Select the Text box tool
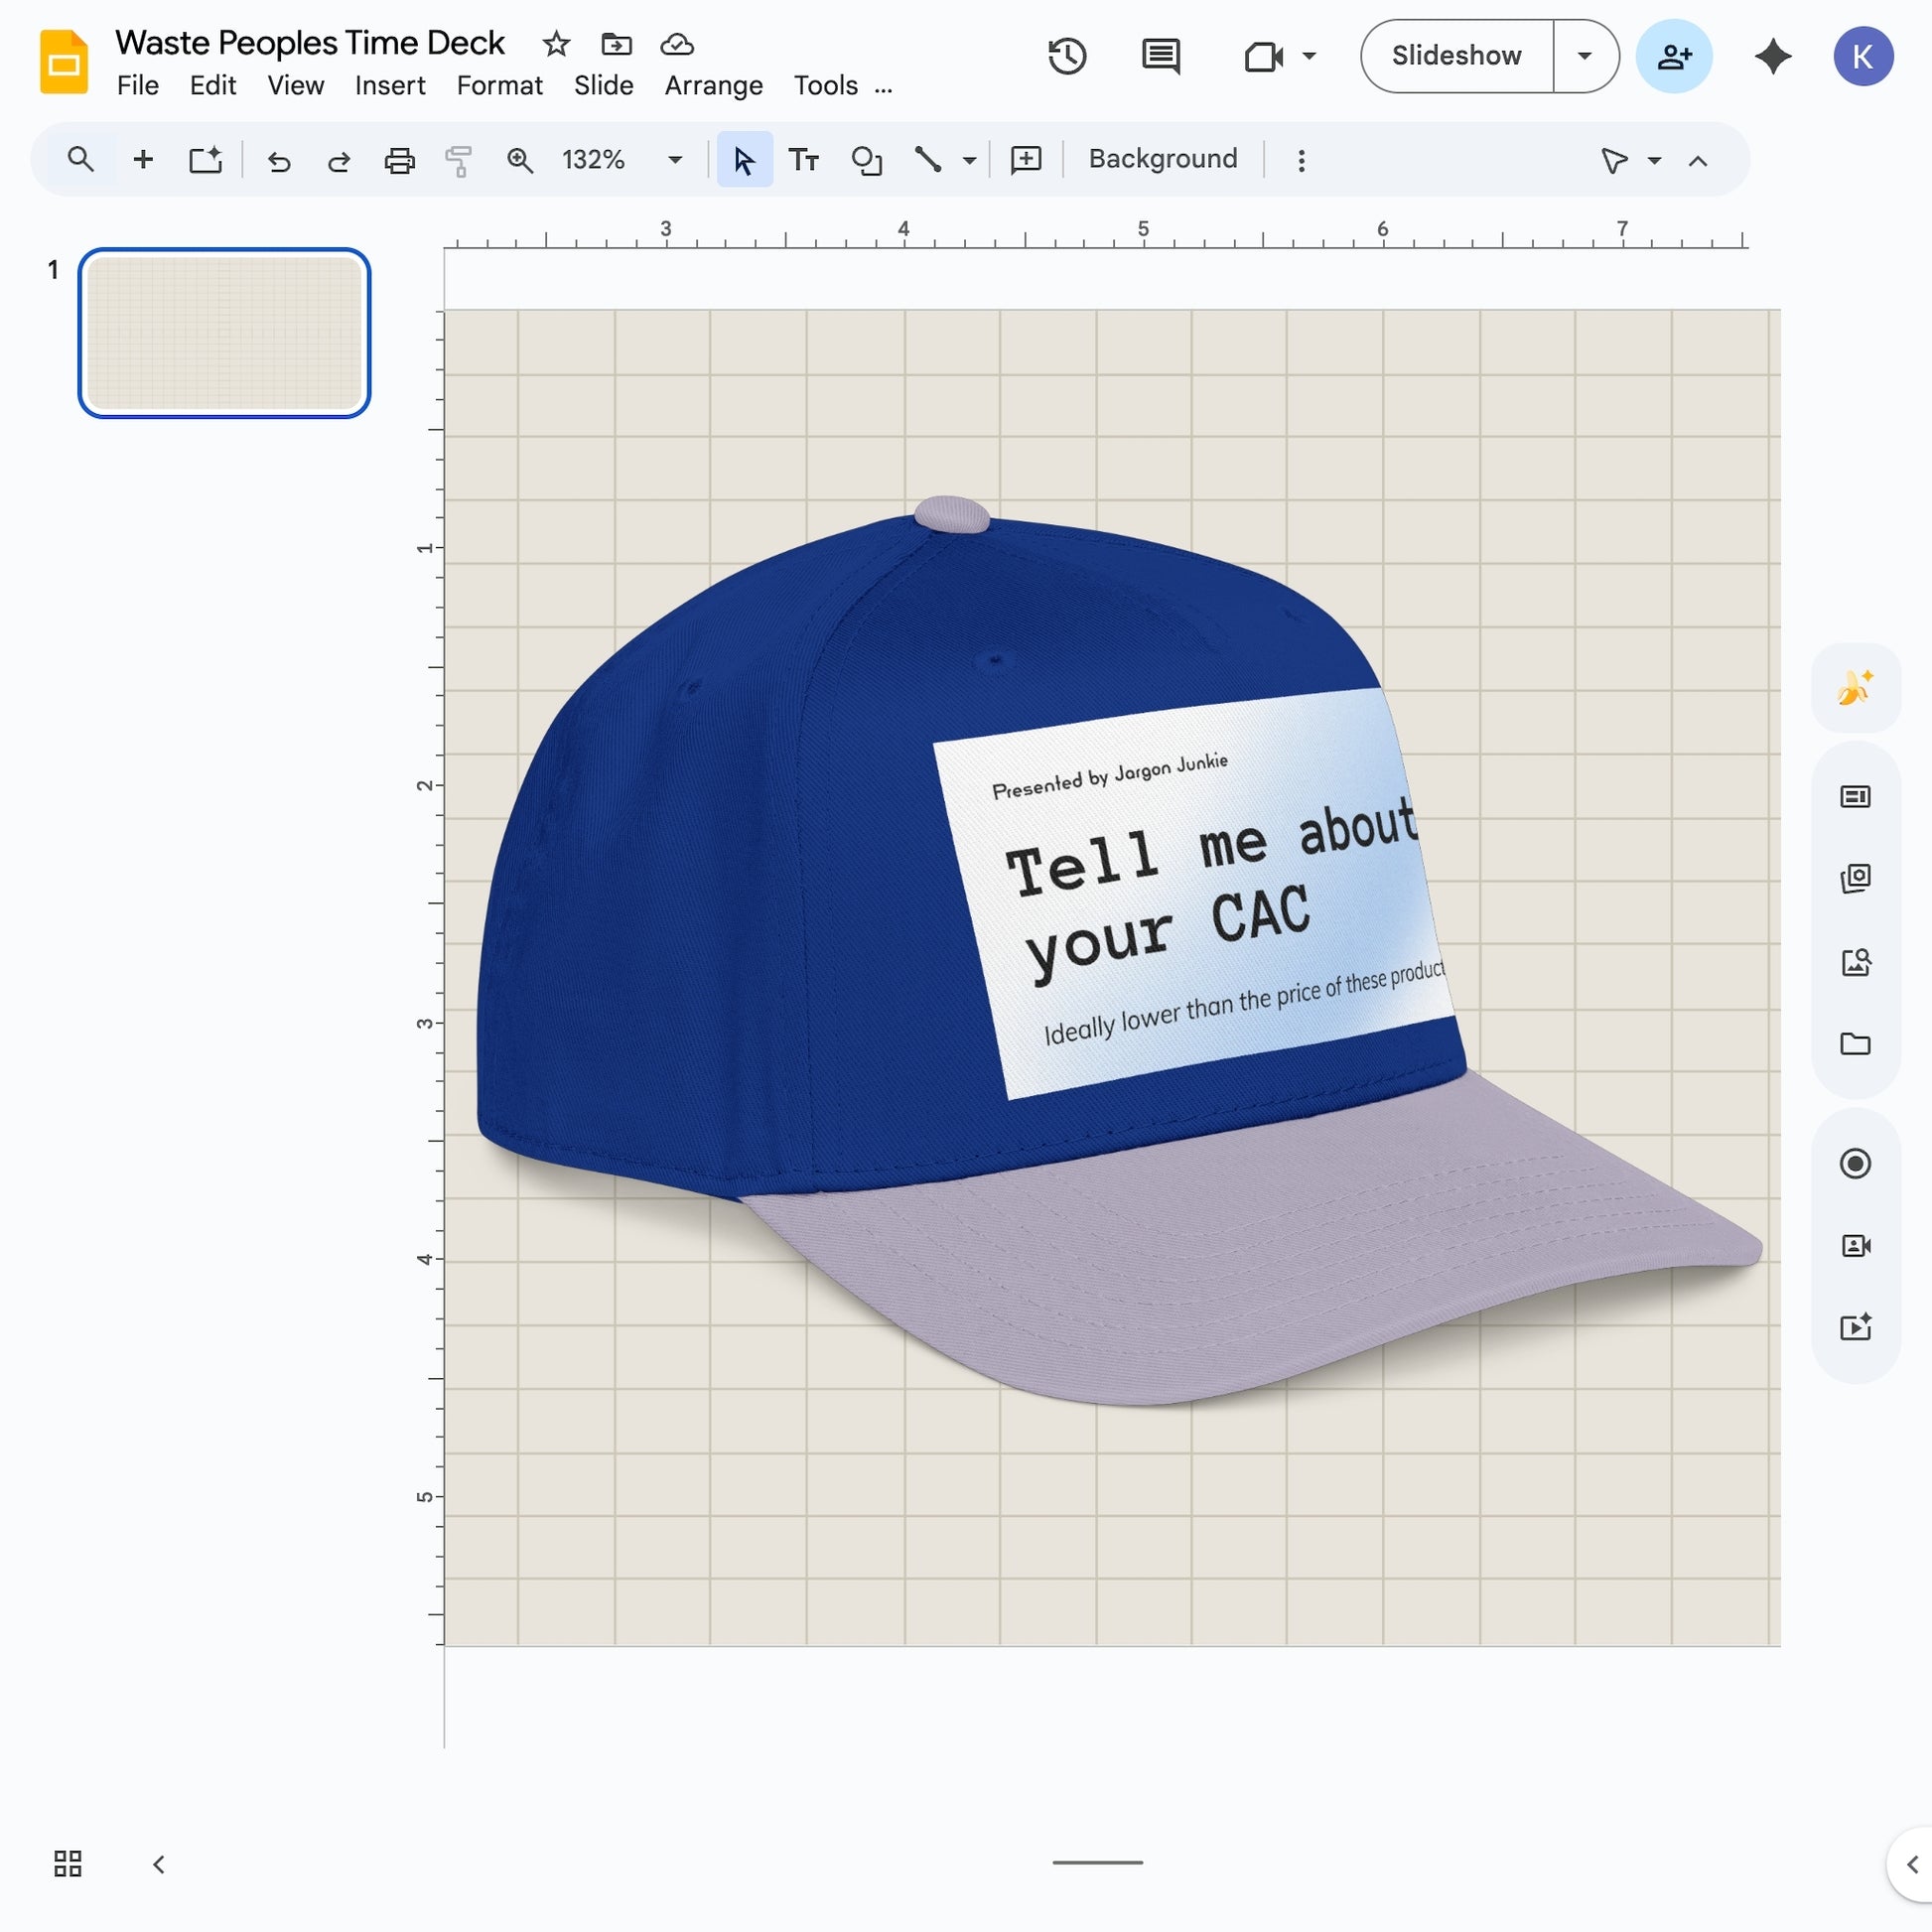The height and width of the screenshot is (1932, 1932). 804,158
